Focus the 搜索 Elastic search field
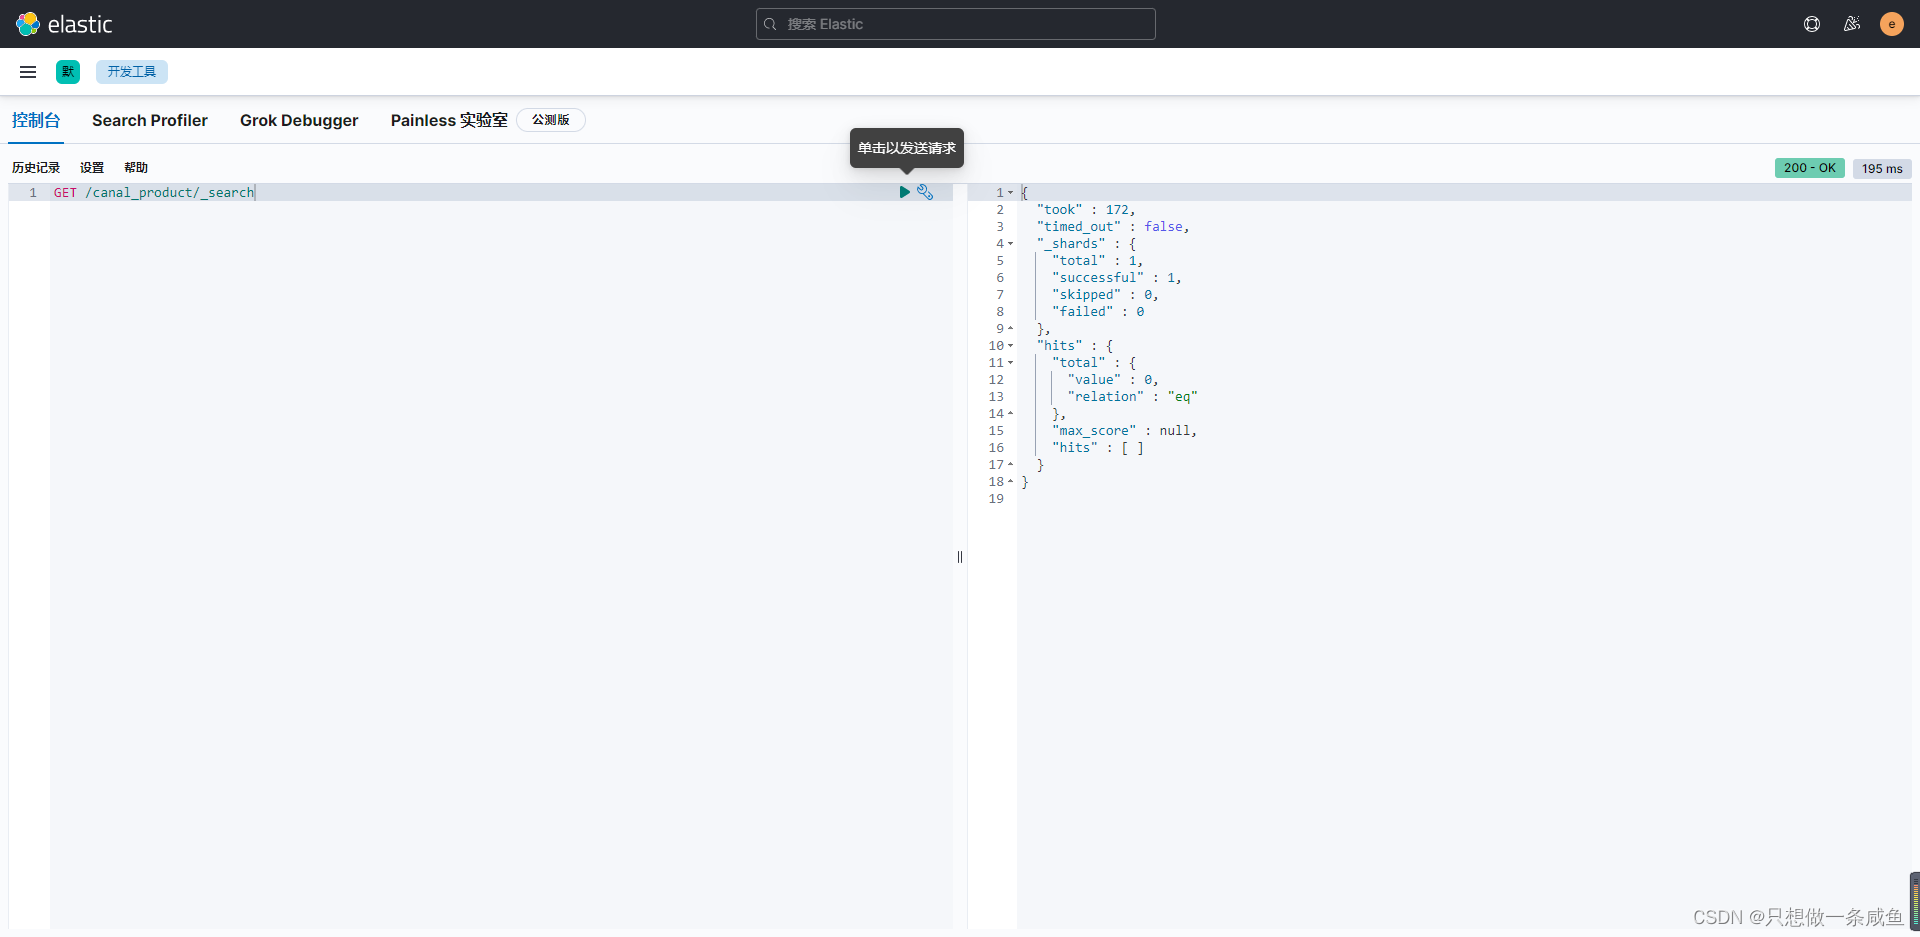 coord(956,24)
